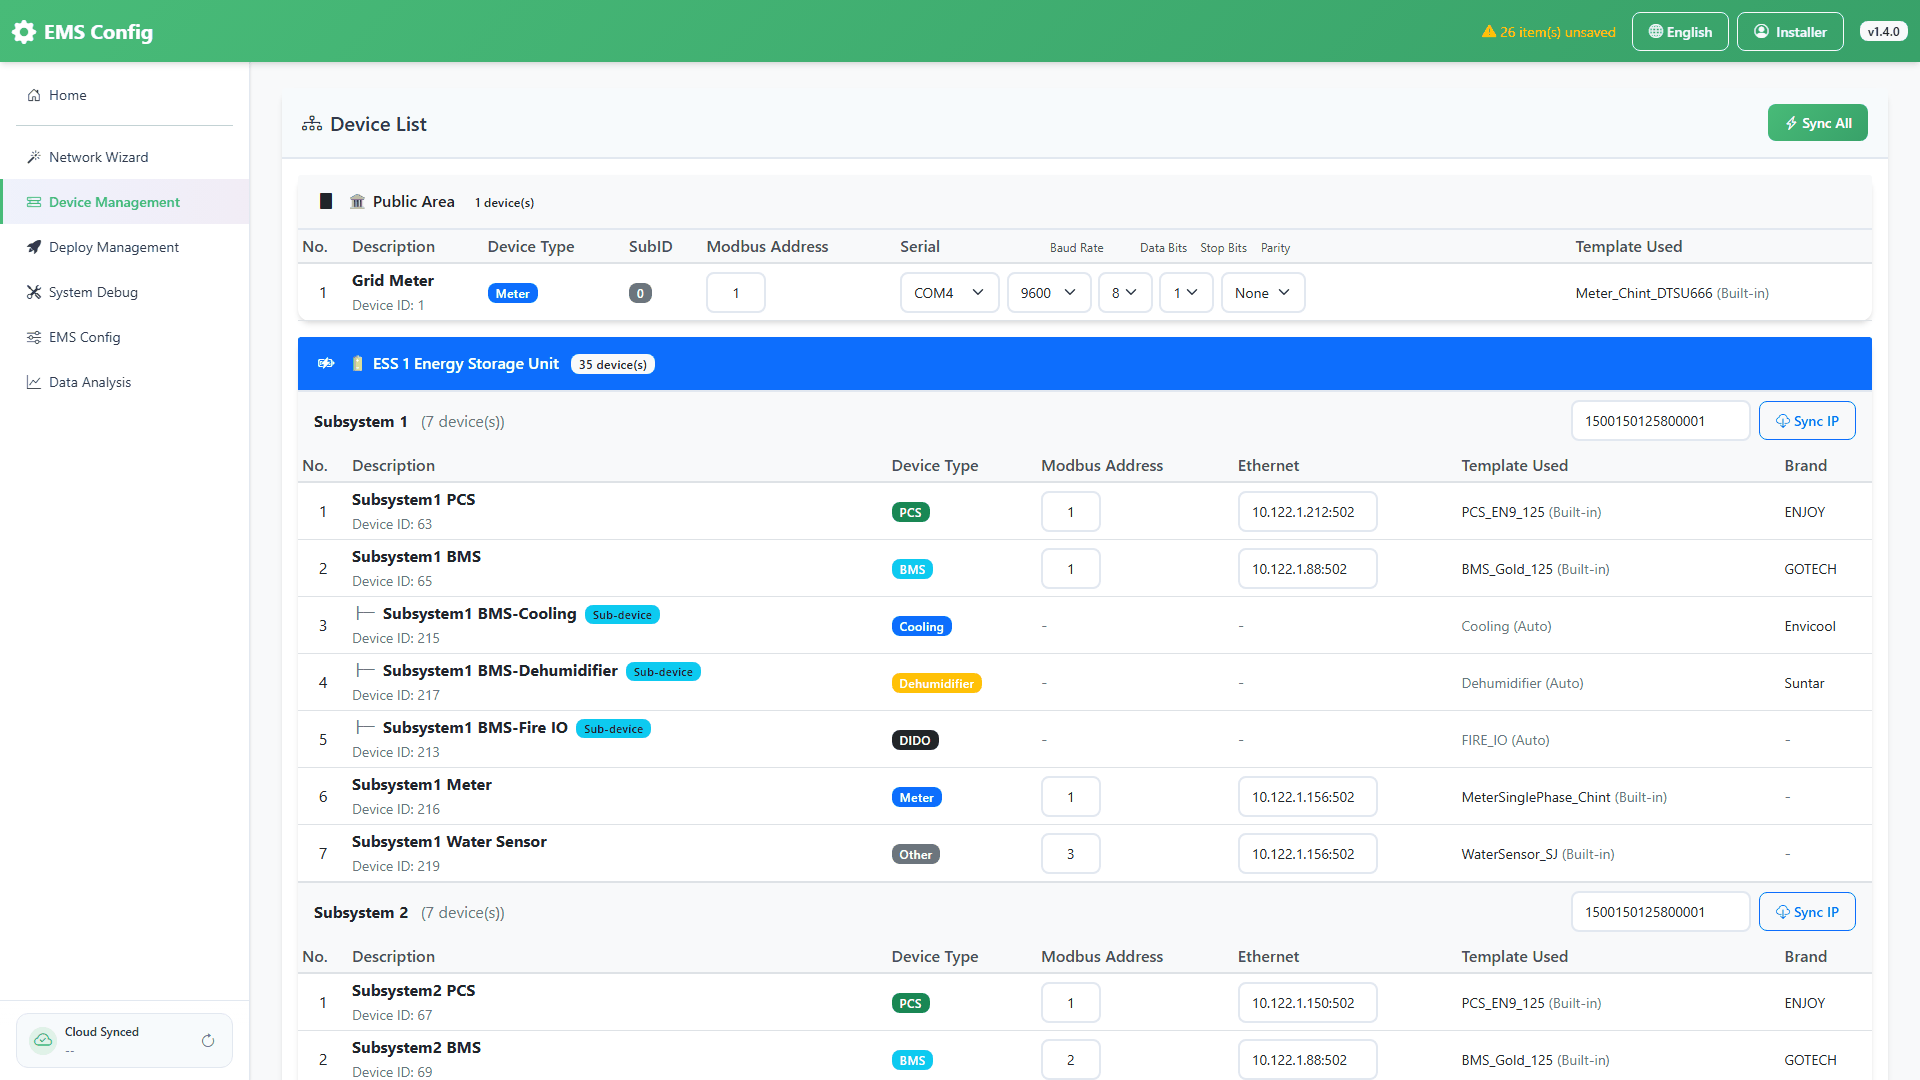1920x1080 pixels.
Task: Switch language via the English button
Action: coord(1680,32)
